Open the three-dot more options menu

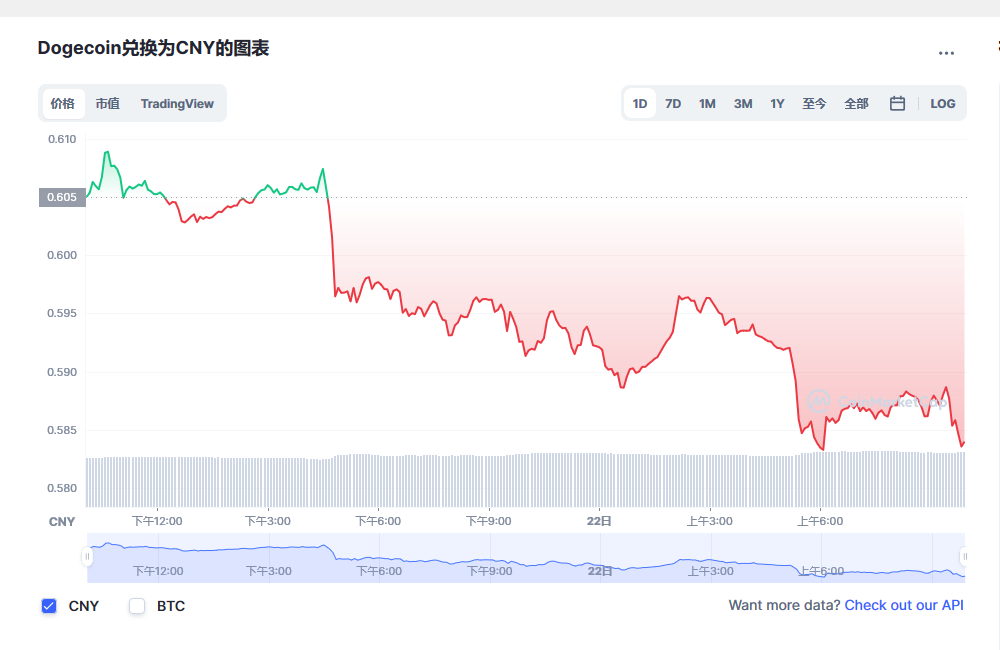click(946, 53)
